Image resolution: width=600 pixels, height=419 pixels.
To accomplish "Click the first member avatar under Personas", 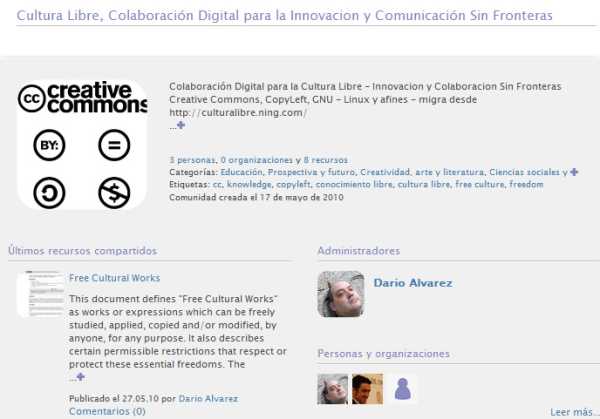I will [332, 389].
